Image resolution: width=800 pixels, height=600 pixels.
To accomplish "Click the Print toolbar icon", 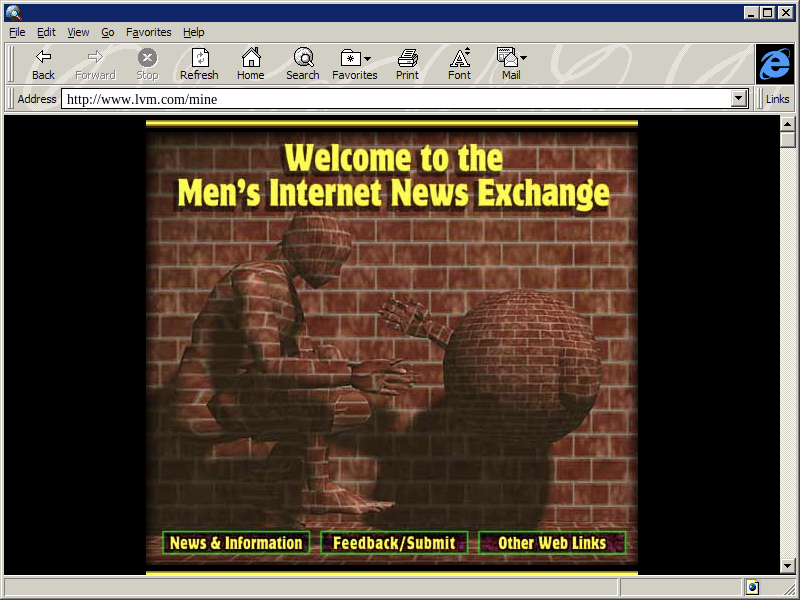I will click(407, 58).
